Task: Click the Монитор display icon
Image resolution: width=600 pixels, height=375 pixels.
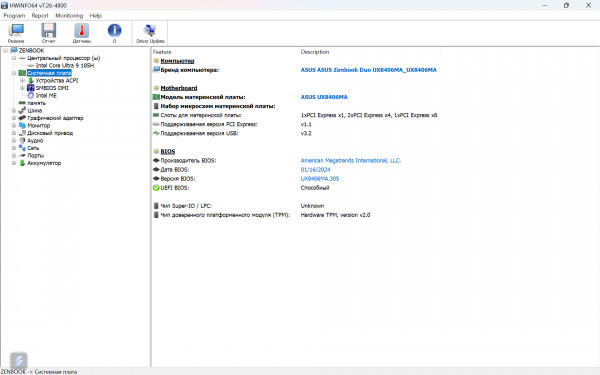Action: pyautogui.click(x=22, y=126)
